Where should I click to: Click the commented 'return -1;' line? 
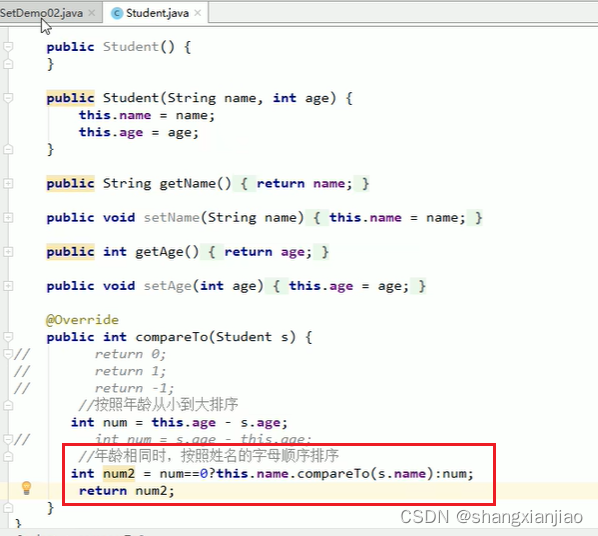pos(134,388)
